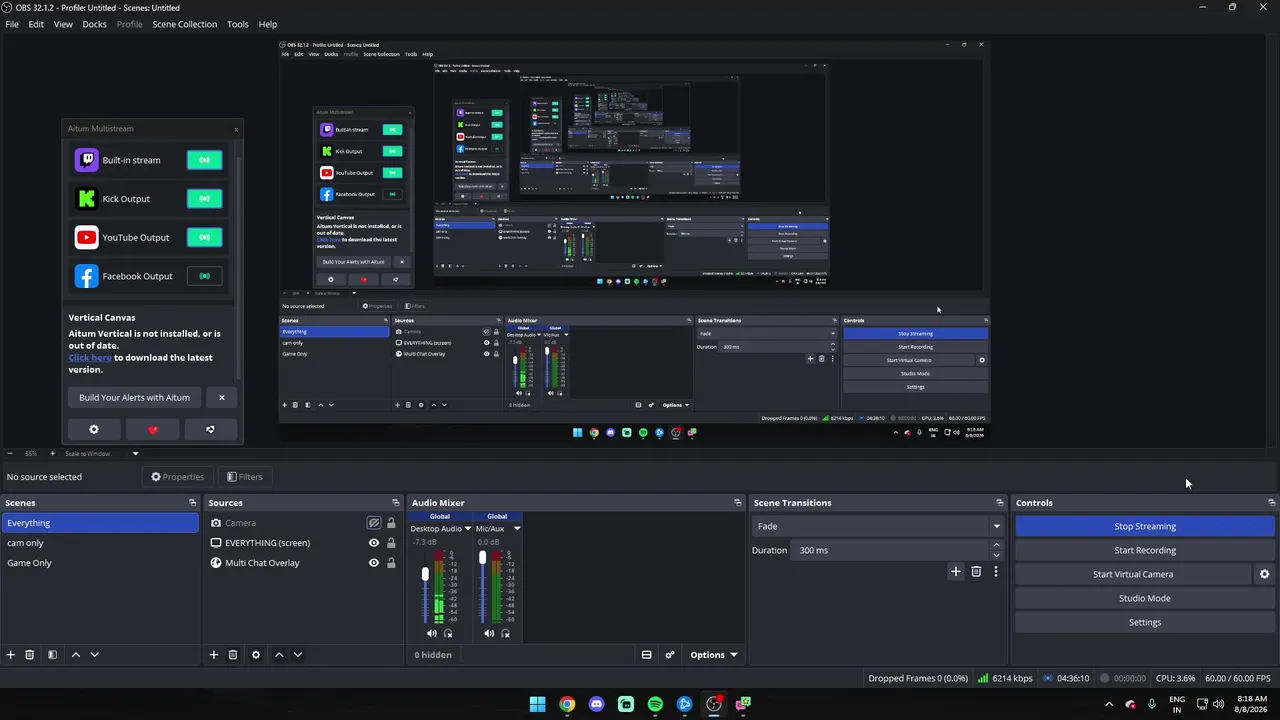Hide the Multi Chat Overlay source

pos(374,563)
